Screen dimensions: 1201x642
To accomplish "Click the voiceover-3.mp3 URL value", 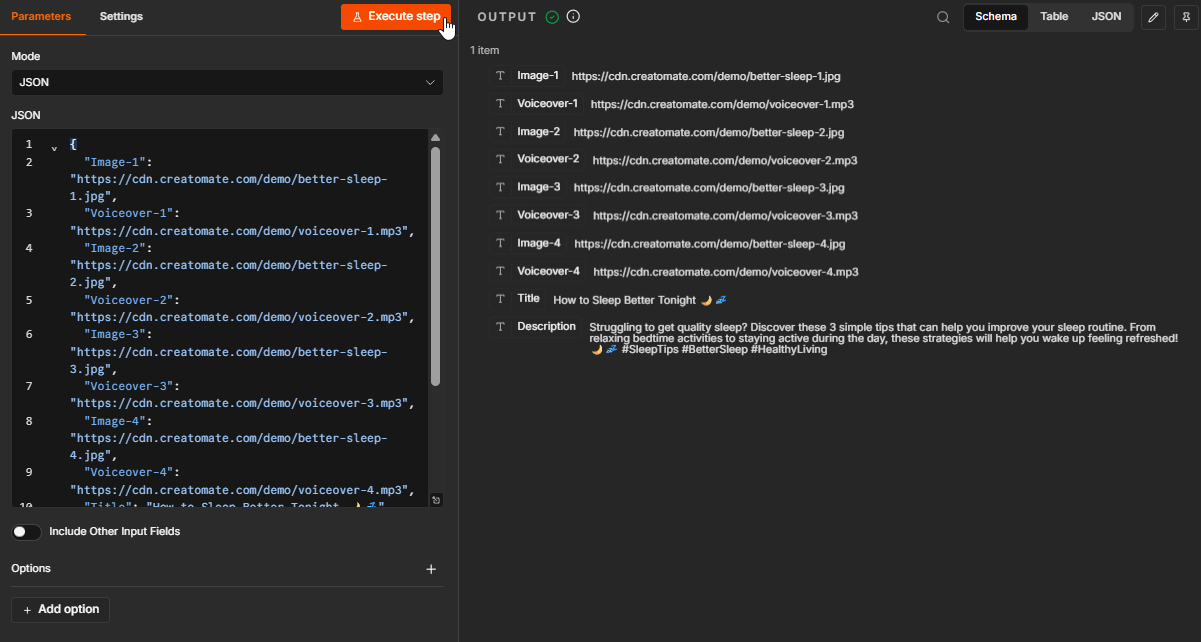I will coord(725,216).
